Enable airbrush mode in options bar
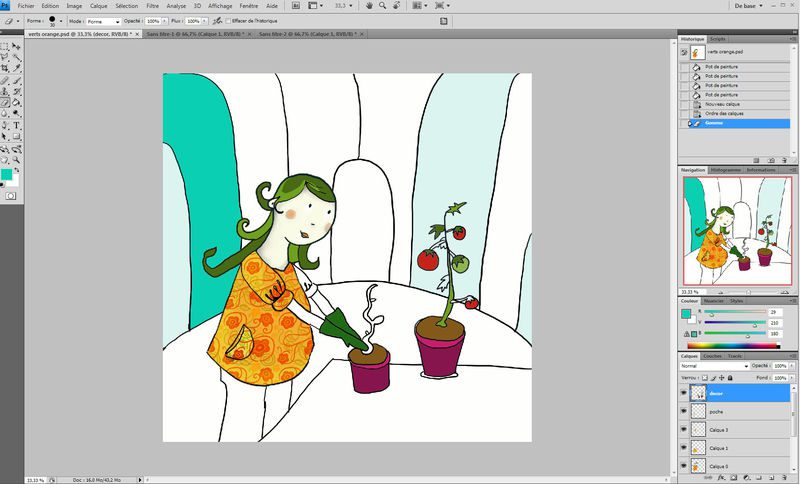This screenshot has height=484, width=800. pos(217,21)
